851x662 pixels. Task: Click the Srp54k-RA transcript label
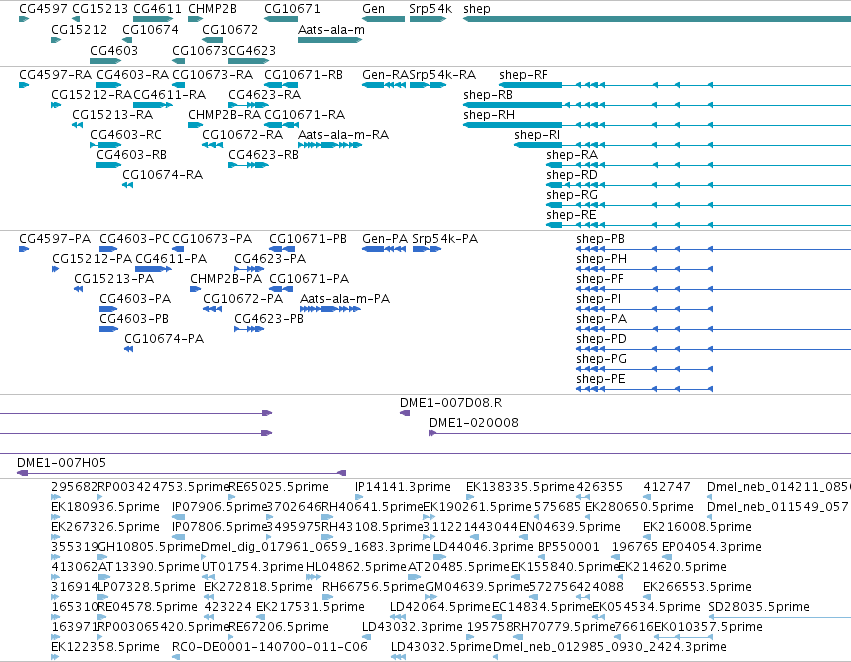tap(442, 75)
